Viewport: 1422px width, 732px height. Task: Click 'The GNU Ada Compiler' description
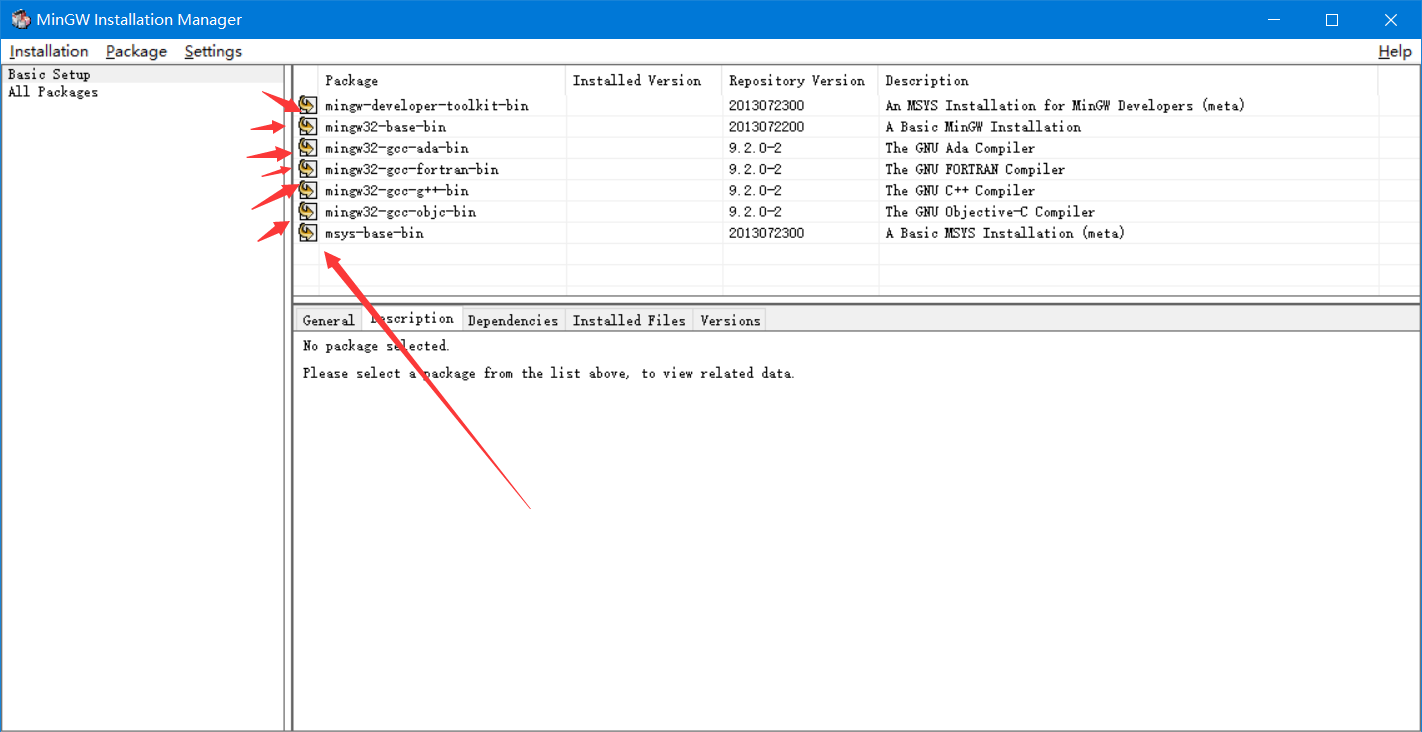(960, 148)
